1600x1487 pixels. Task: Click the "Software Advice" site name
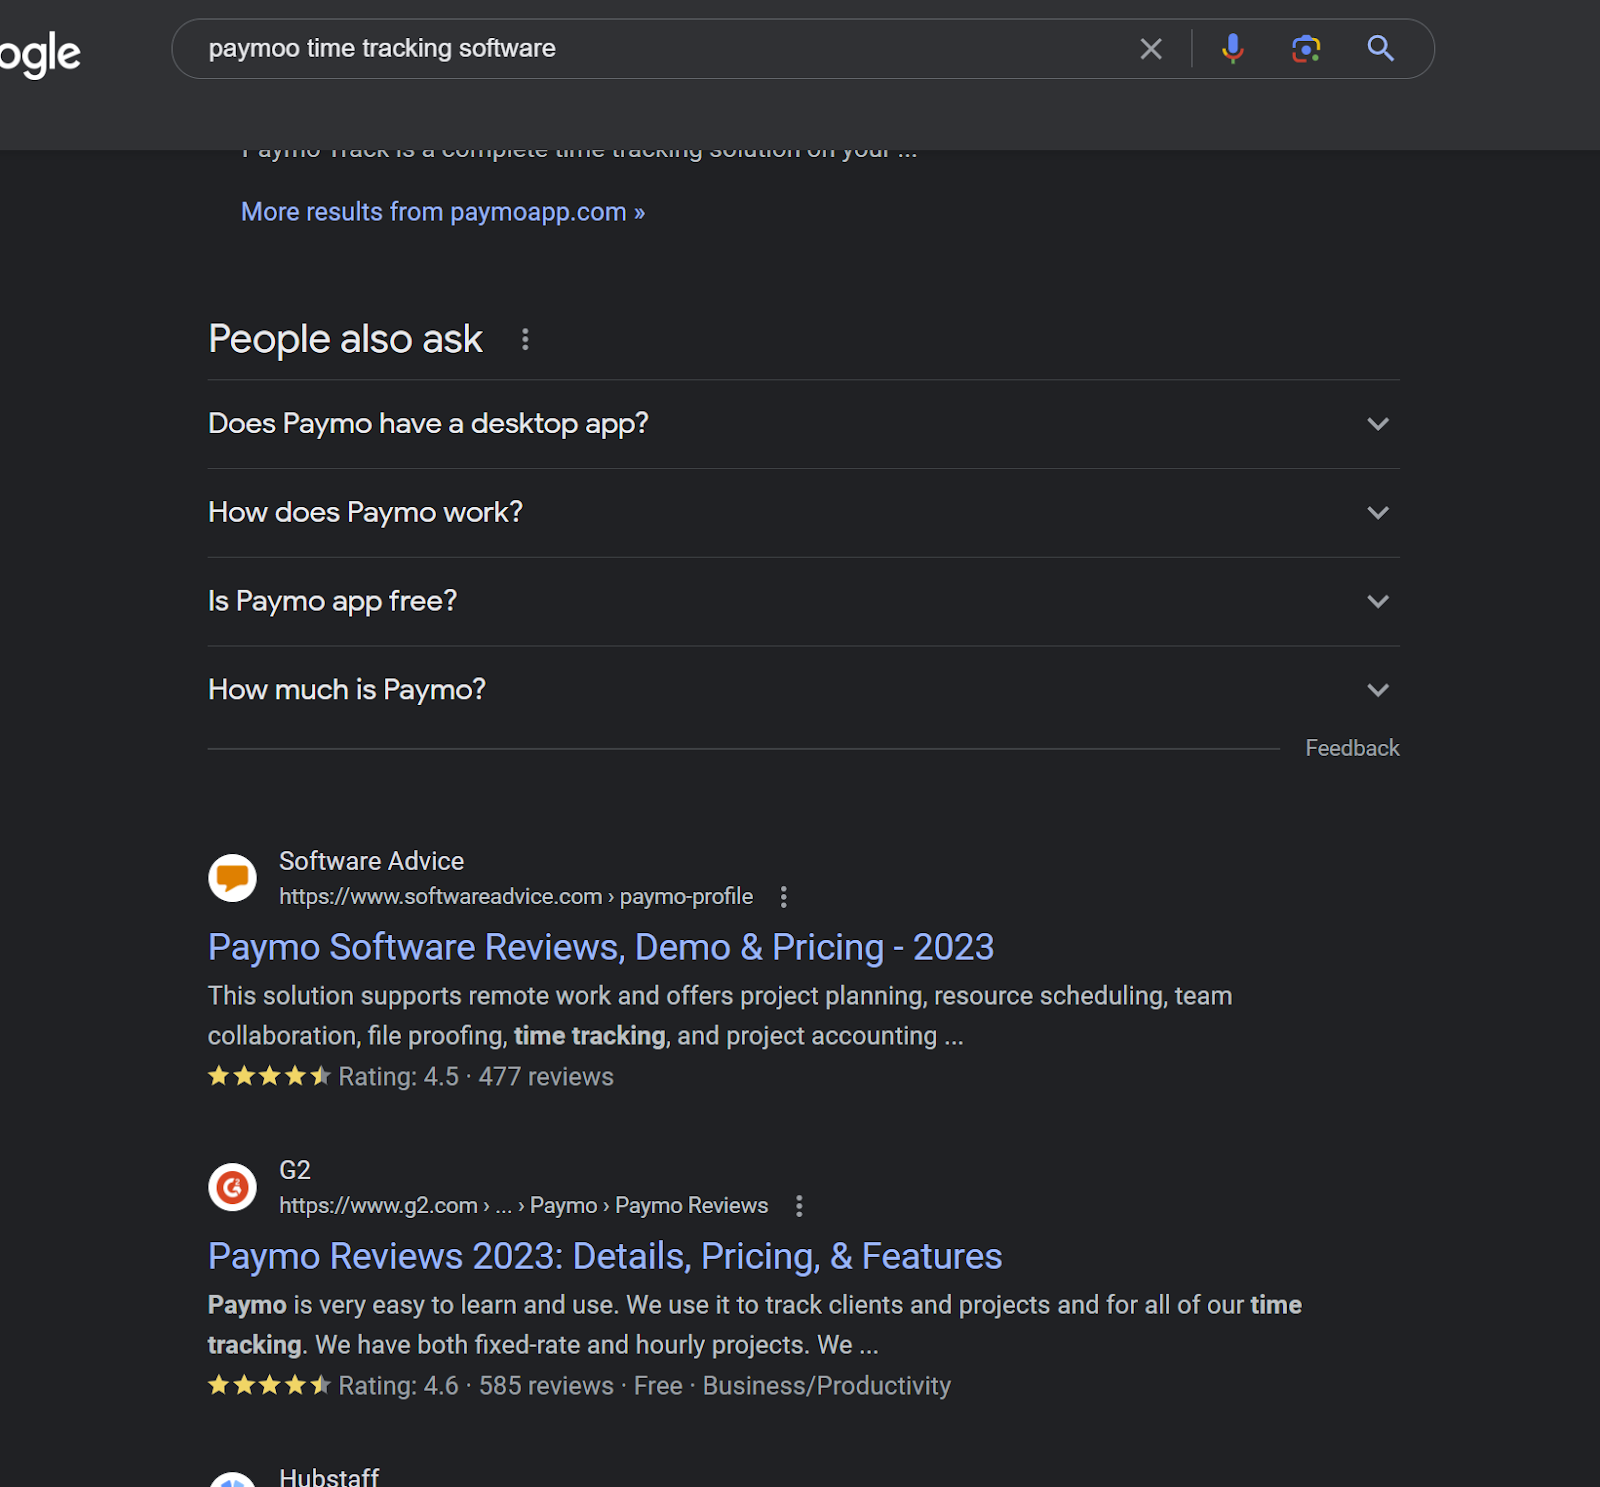click(x=371, y=861)
